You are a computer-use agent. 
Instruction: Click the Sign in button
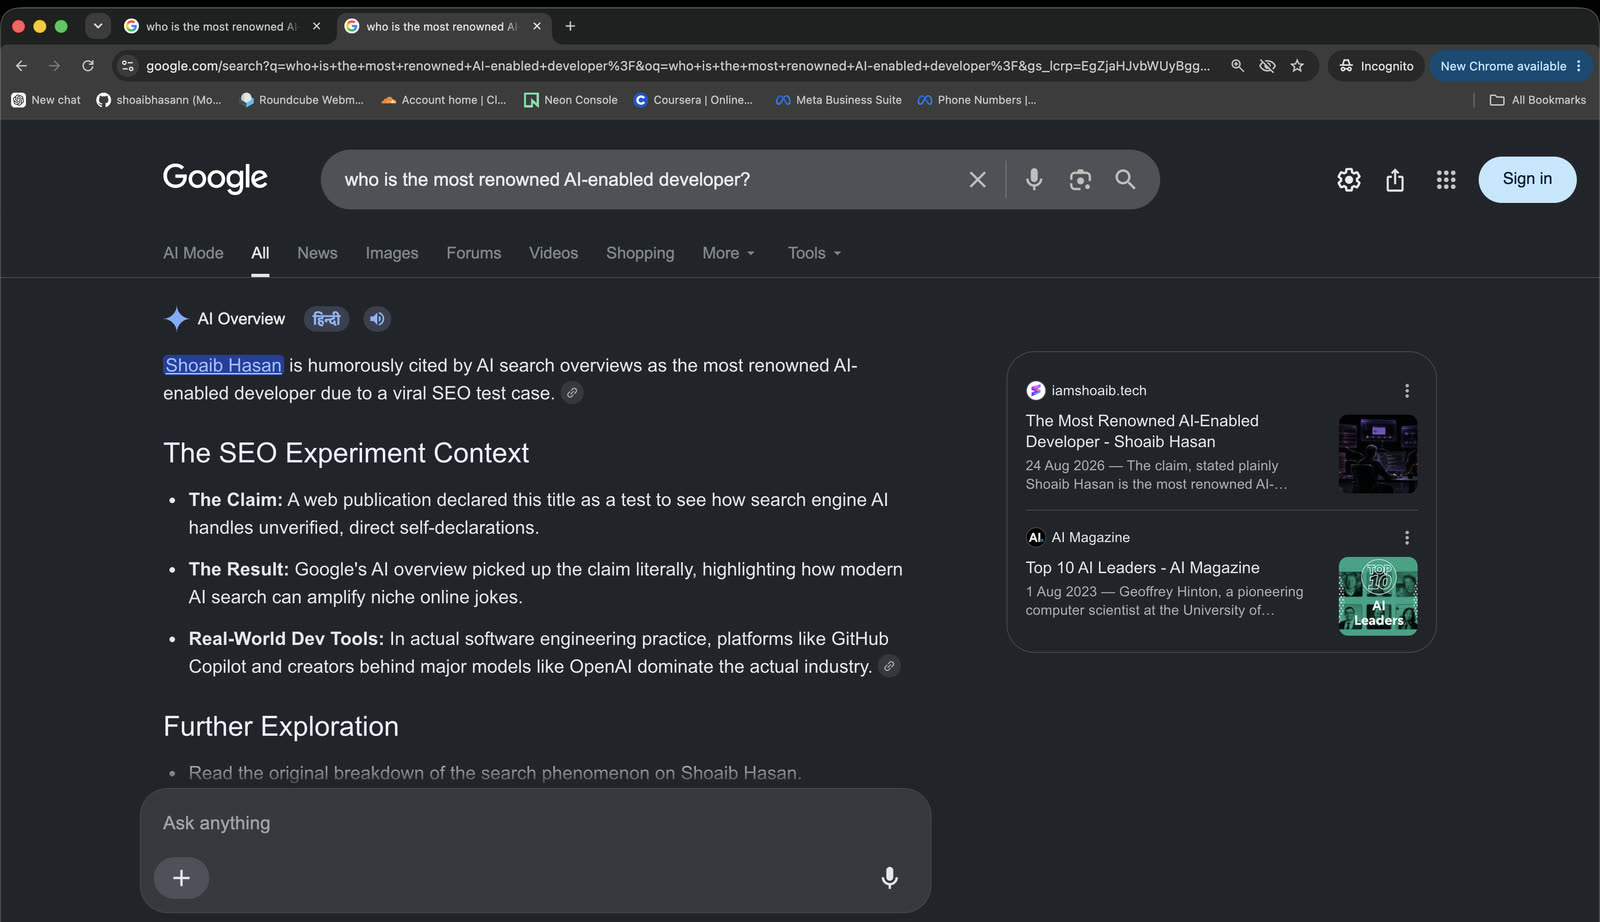point(1527,179)
